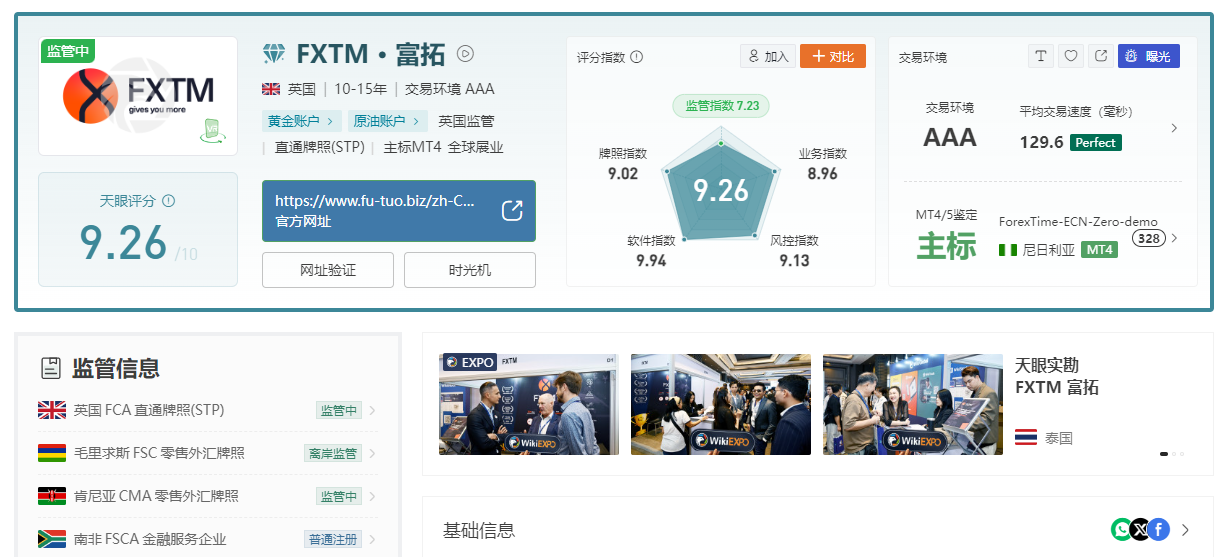
Task: Click the FXTM logo image
Action: pyautogui.click(x=138, y=96)
